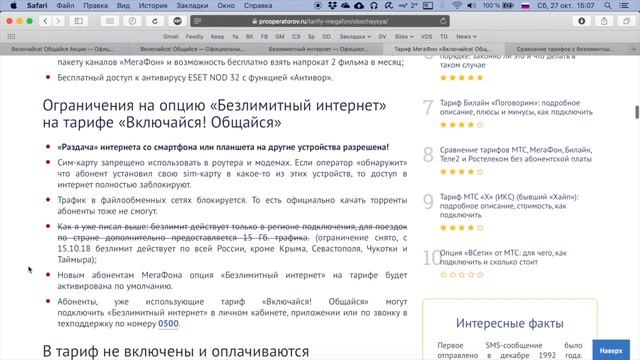640x360 pixels.
Task: Open the Dropbox menu bar icon
Action: (332, 5)
